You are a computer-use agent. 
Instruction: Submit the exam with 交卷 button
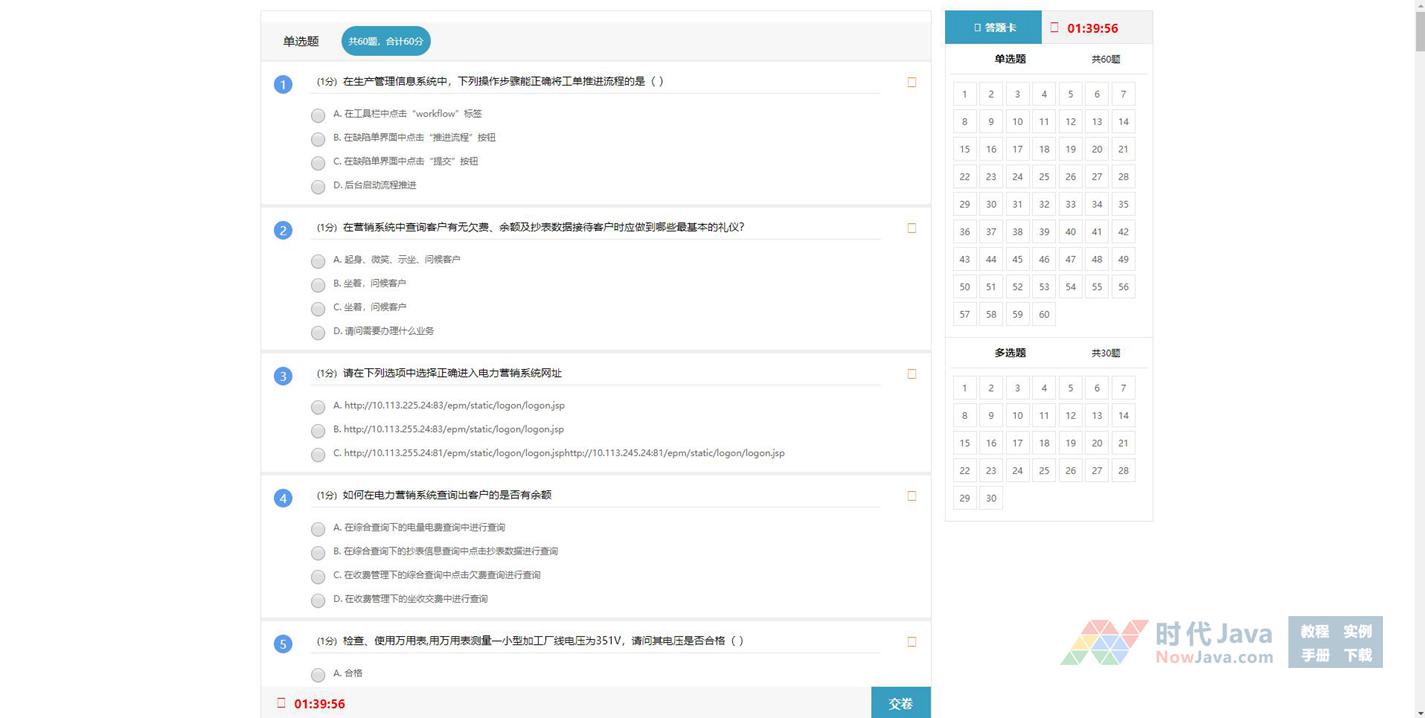click(x=900, y=703)
